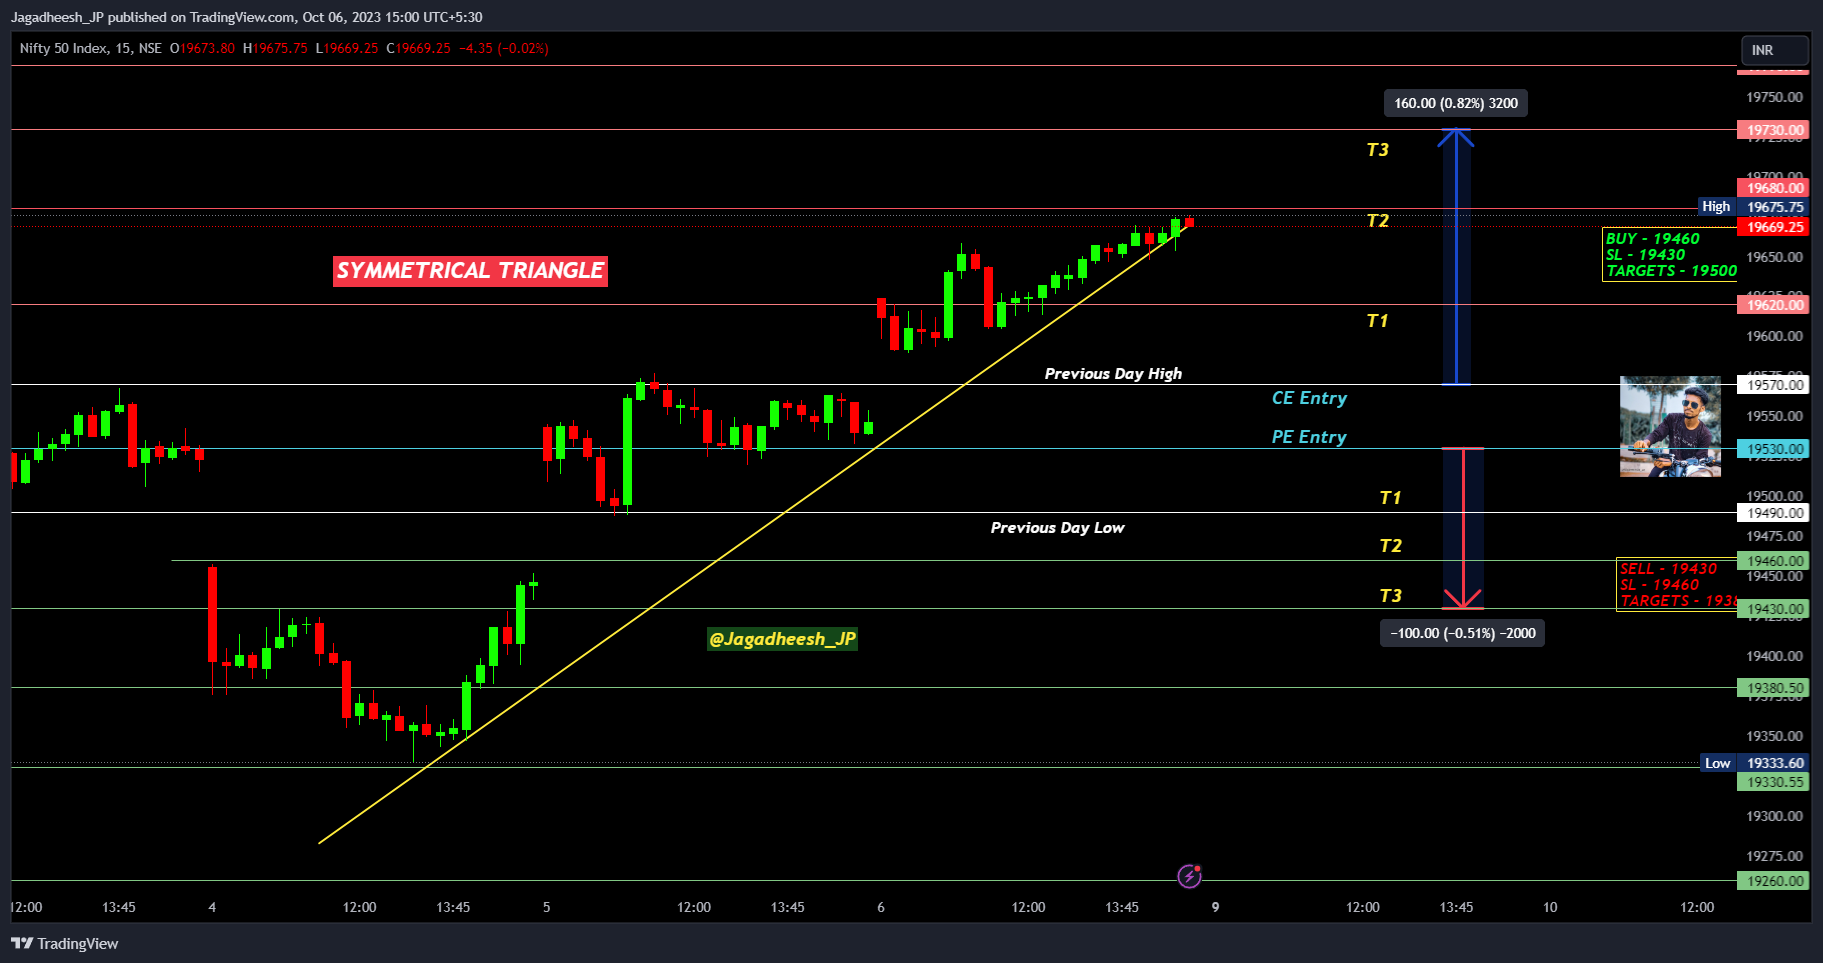Viewport: 1823px width, 963px height.
Task: Click the 160.00 (0.82%) 3200 measurement label
Action: 1456,103
